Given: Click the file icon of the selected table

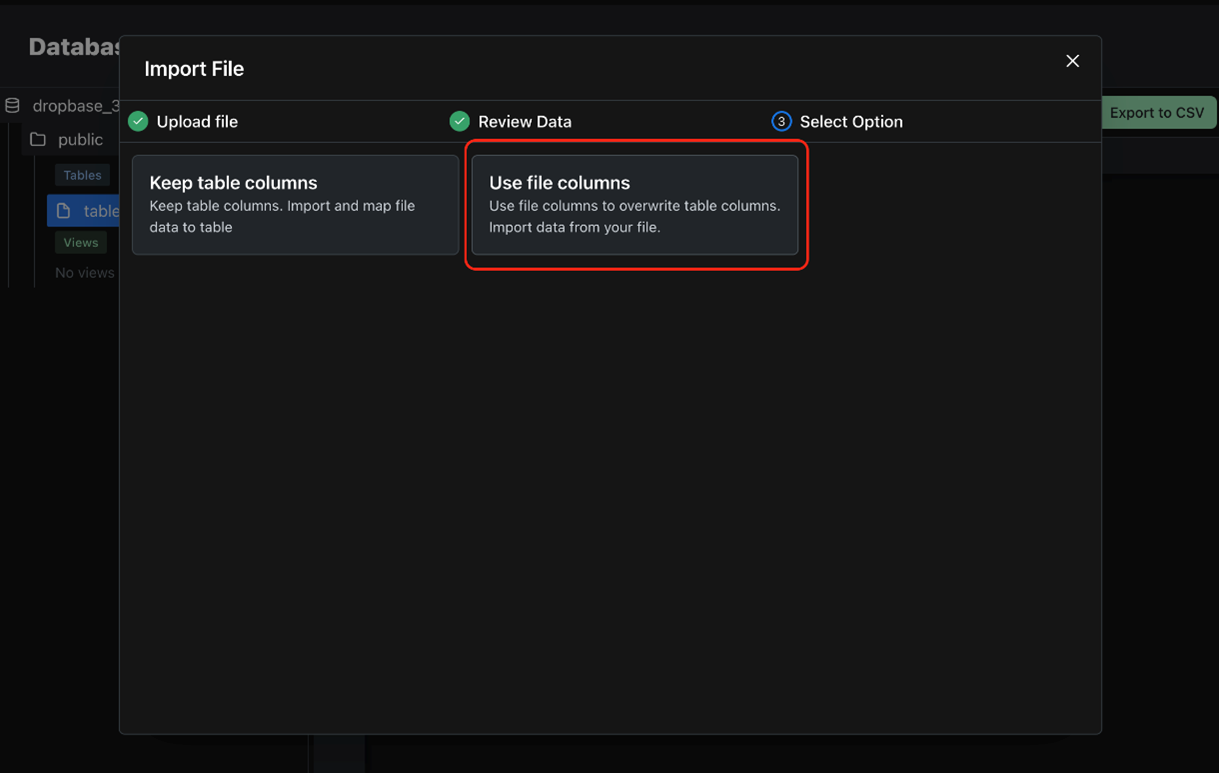Looking at the screenshot, I should [x=63, y=211].
